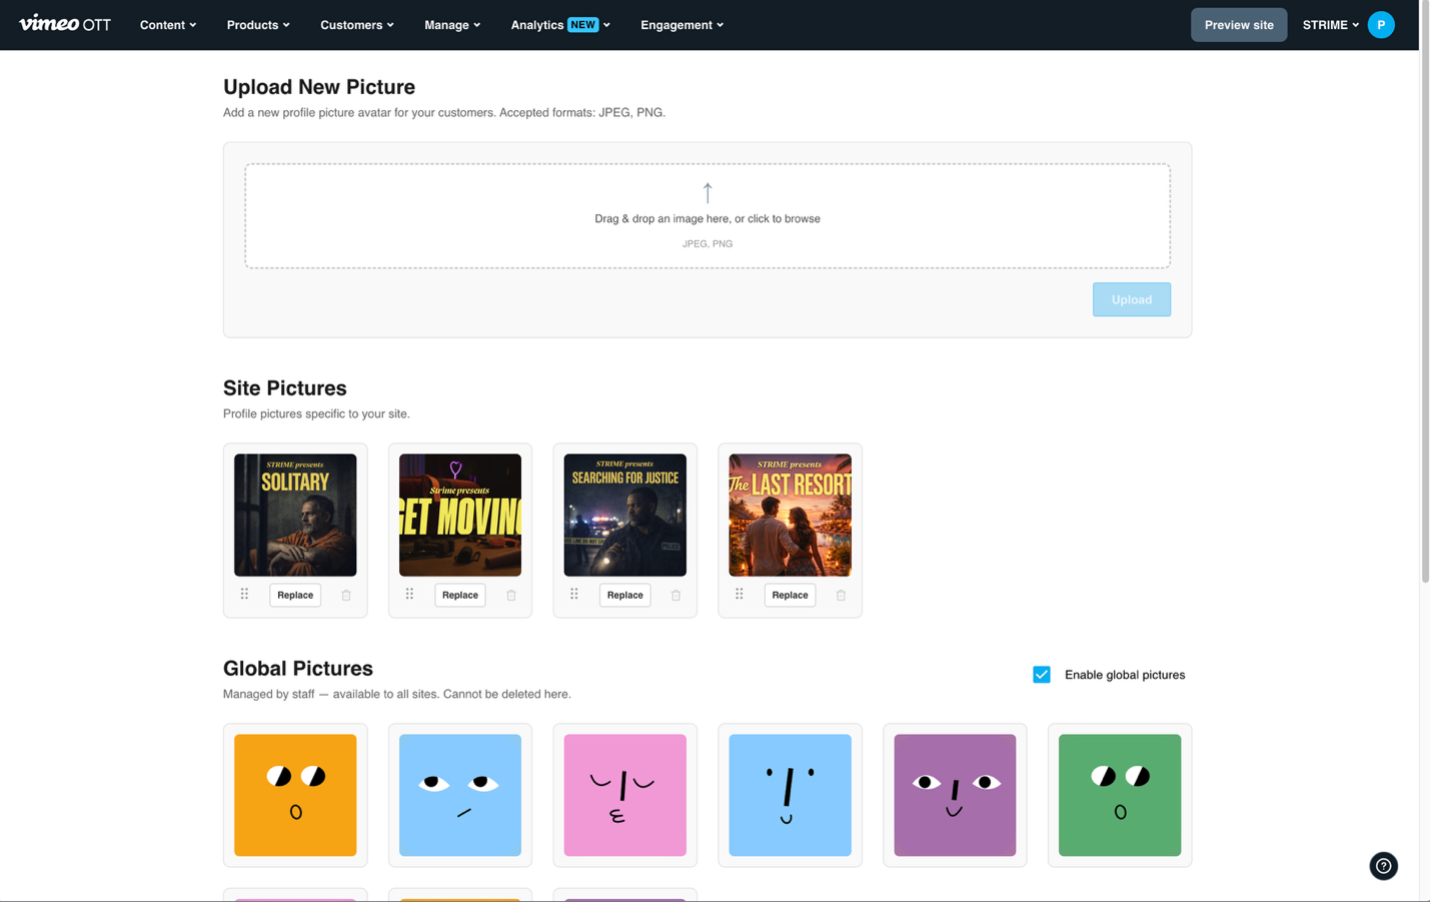Replace The Last Resort picture

790,595
